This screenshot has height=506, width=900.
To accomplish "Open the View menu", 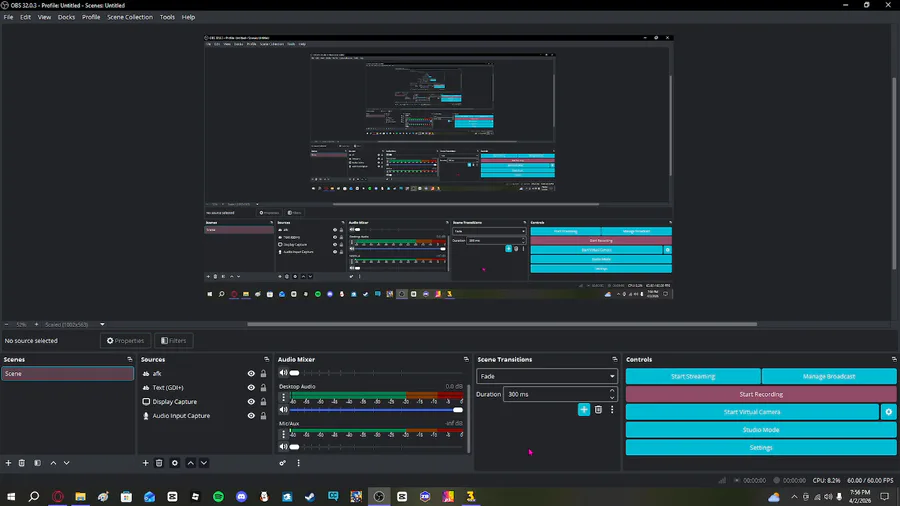I will [x=44, y=17].
